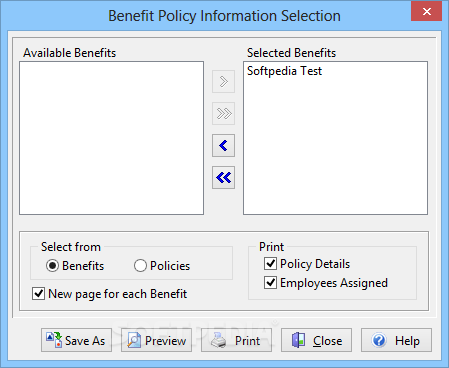Select the Benefits radio button
The image size is (449, 368).
(52, 266)
